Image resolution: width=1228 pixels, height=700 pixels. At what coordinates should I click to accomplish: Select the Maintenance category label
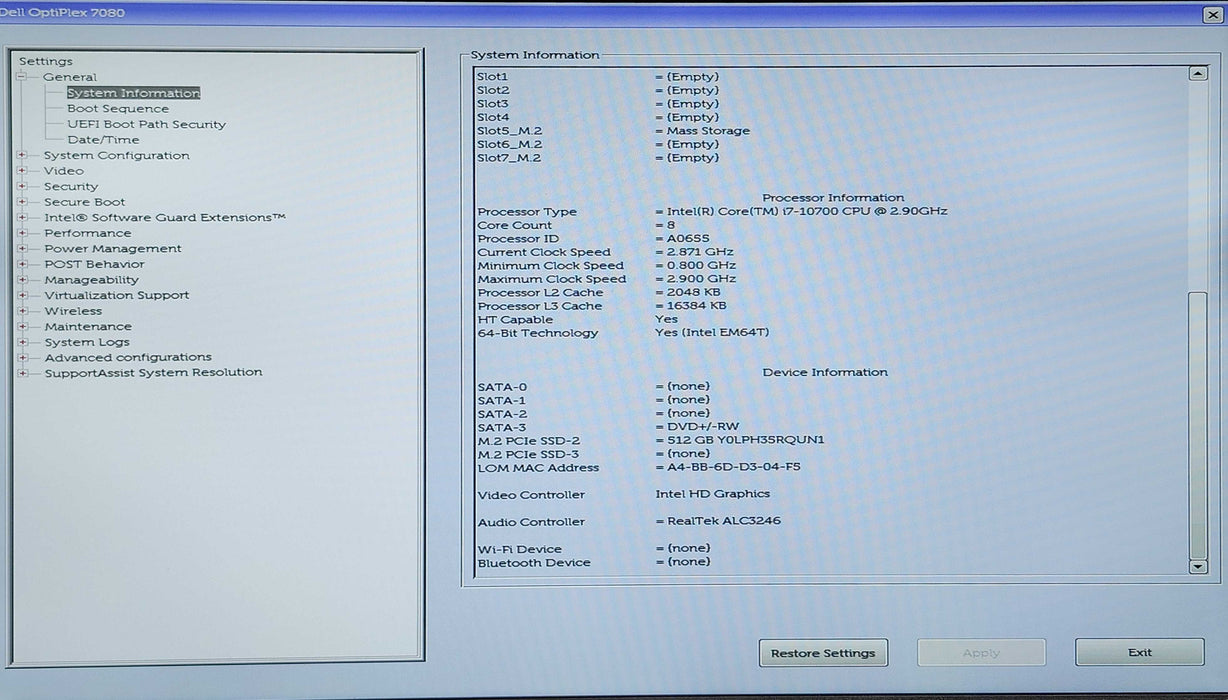pos(88,326)
